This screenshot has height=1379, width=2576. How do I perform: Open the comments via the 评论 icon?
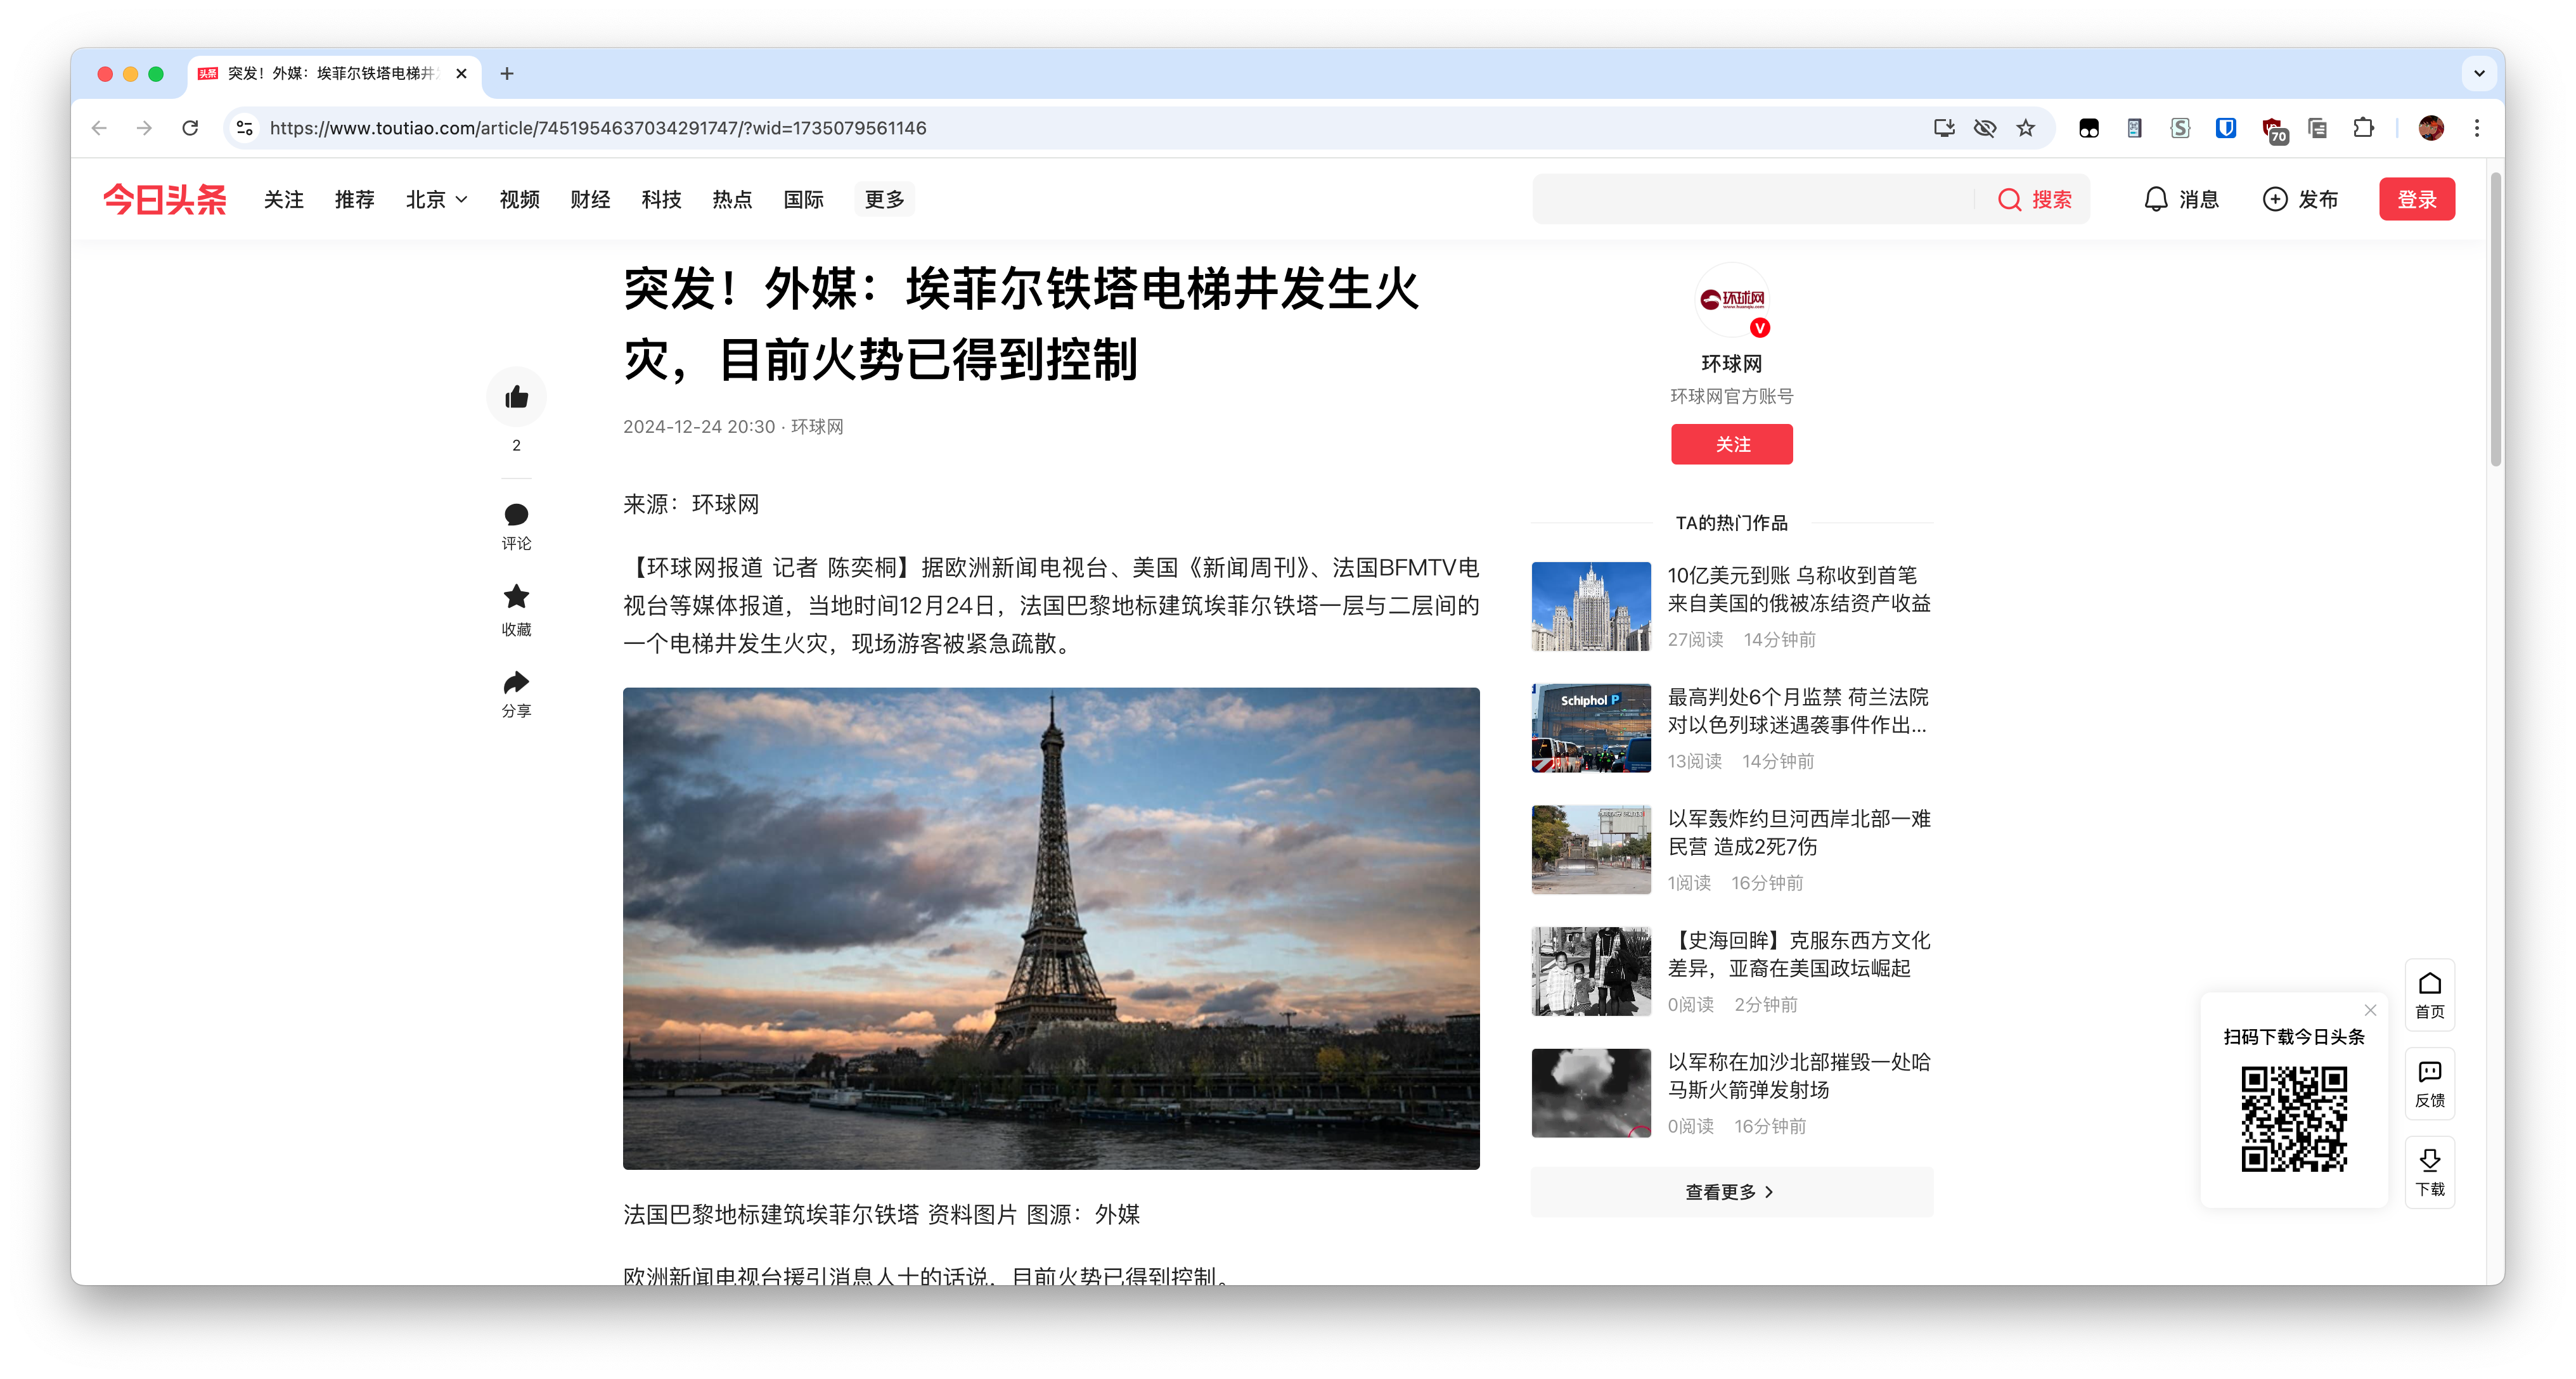click(516, 515)
